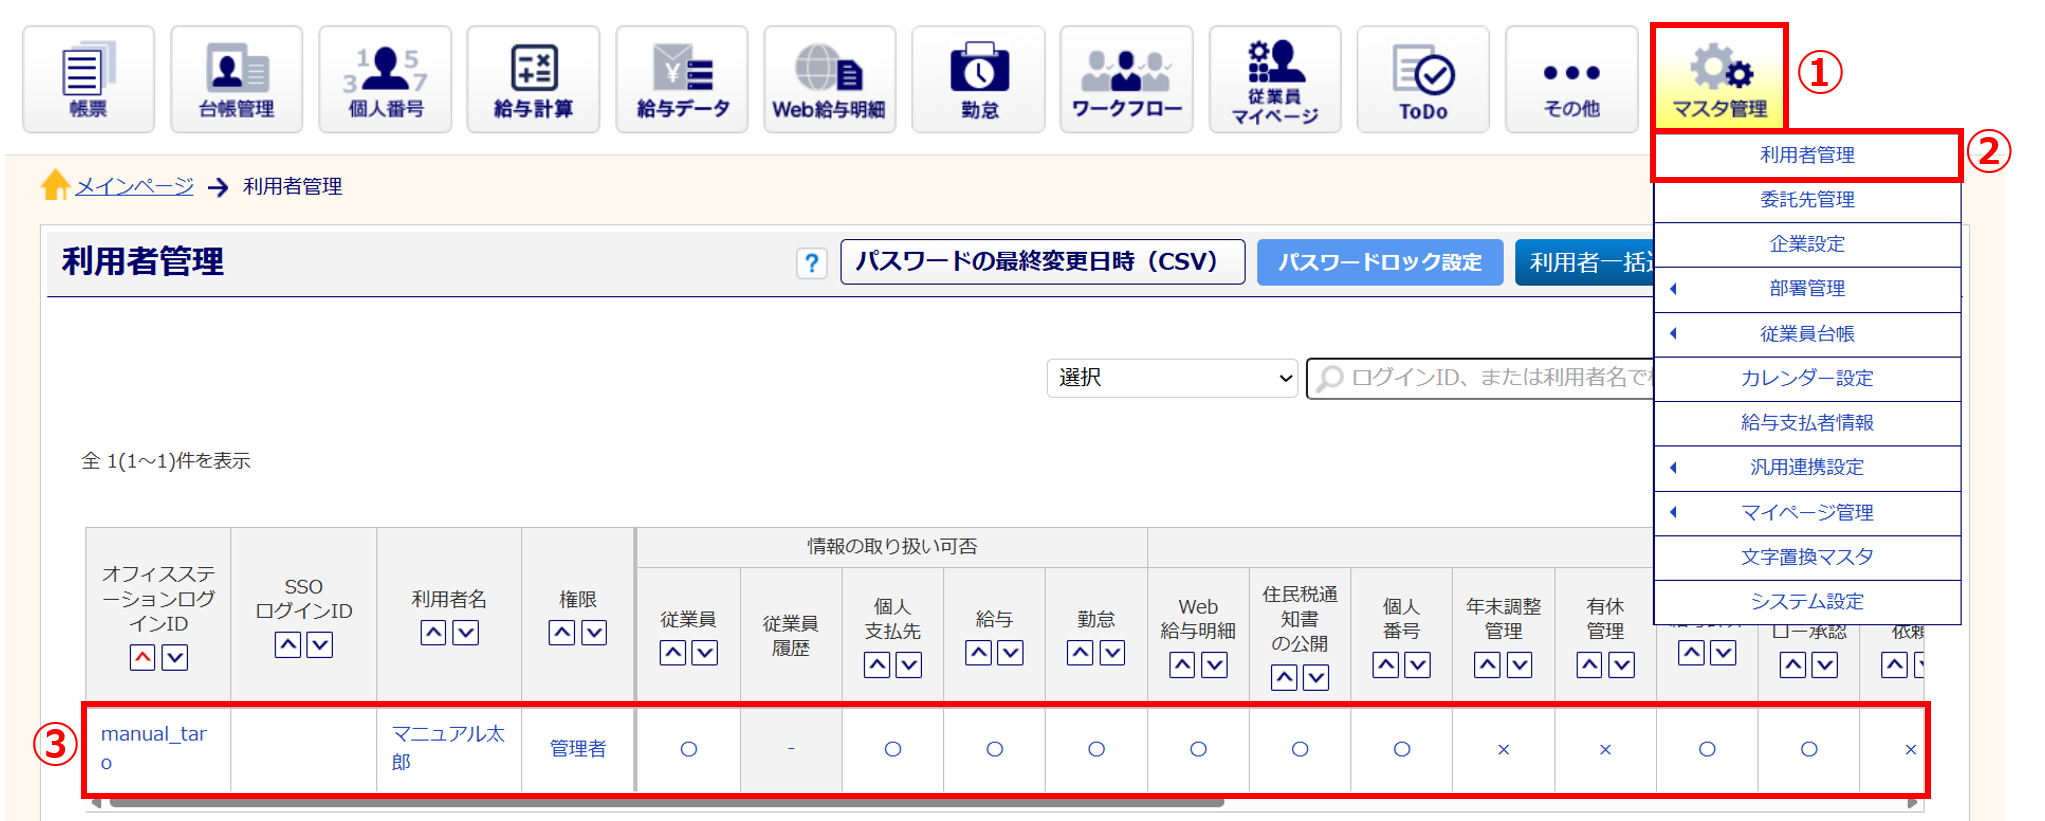Open the 個人番号 personal number icon
The image size is (2045, 821).
tap(385, 80)
